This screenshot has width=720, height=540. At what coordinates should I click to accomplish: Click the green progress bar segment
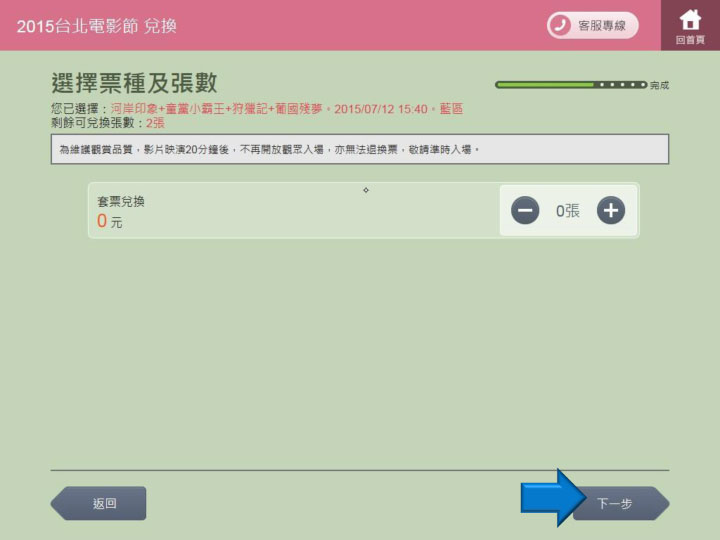click(545, 85)
